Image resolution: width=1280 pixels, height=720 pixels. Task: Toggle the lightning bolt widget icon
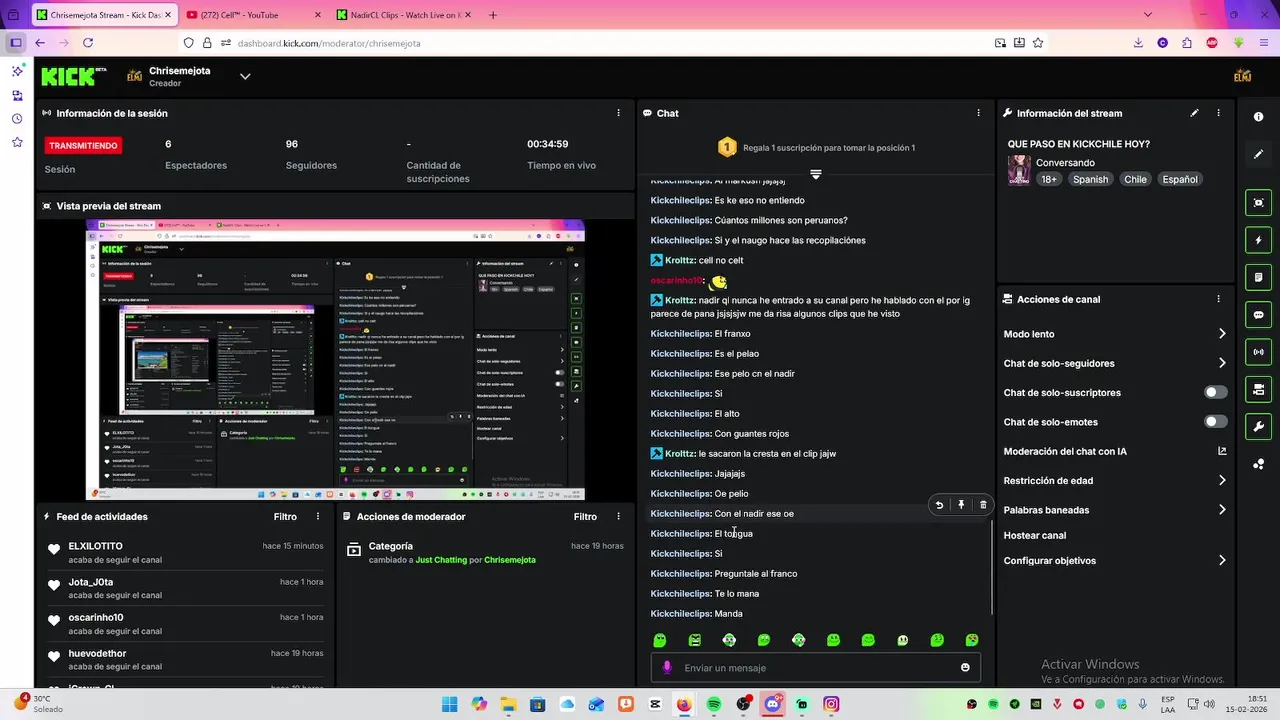click(1258, 240)
